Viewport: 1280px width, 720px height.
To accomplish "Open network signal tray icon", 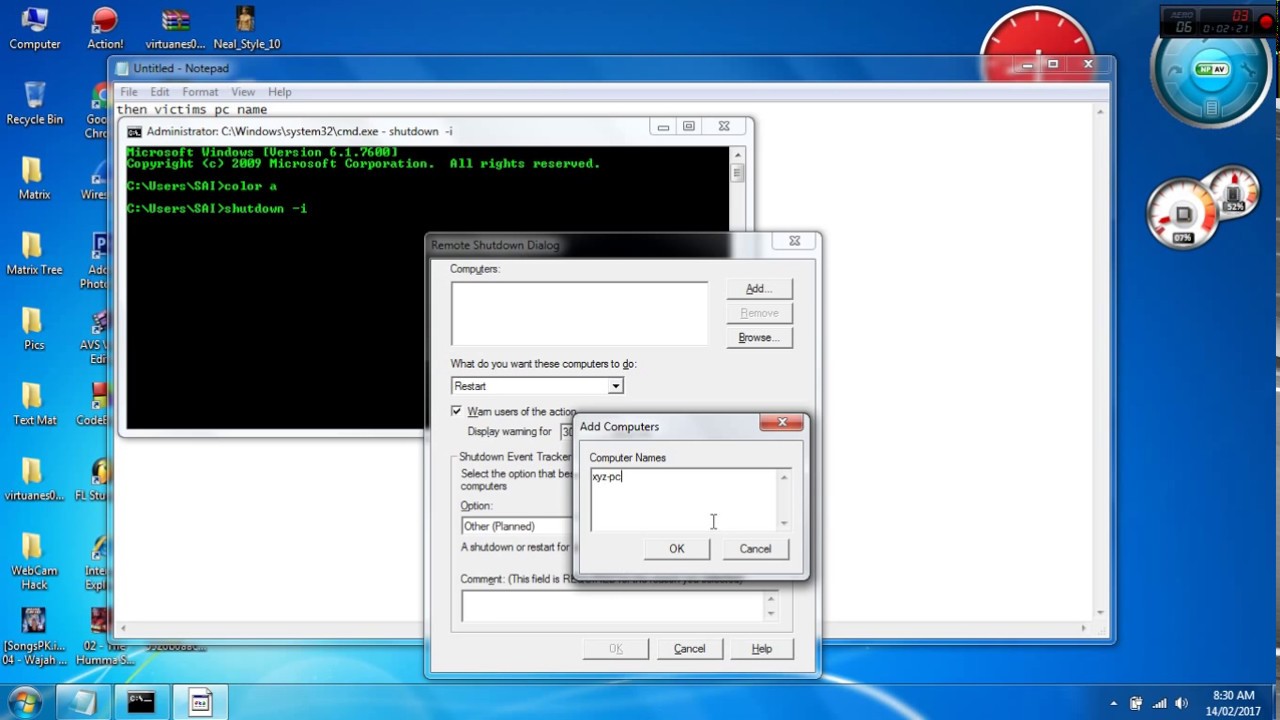I will click(1159, 703).
